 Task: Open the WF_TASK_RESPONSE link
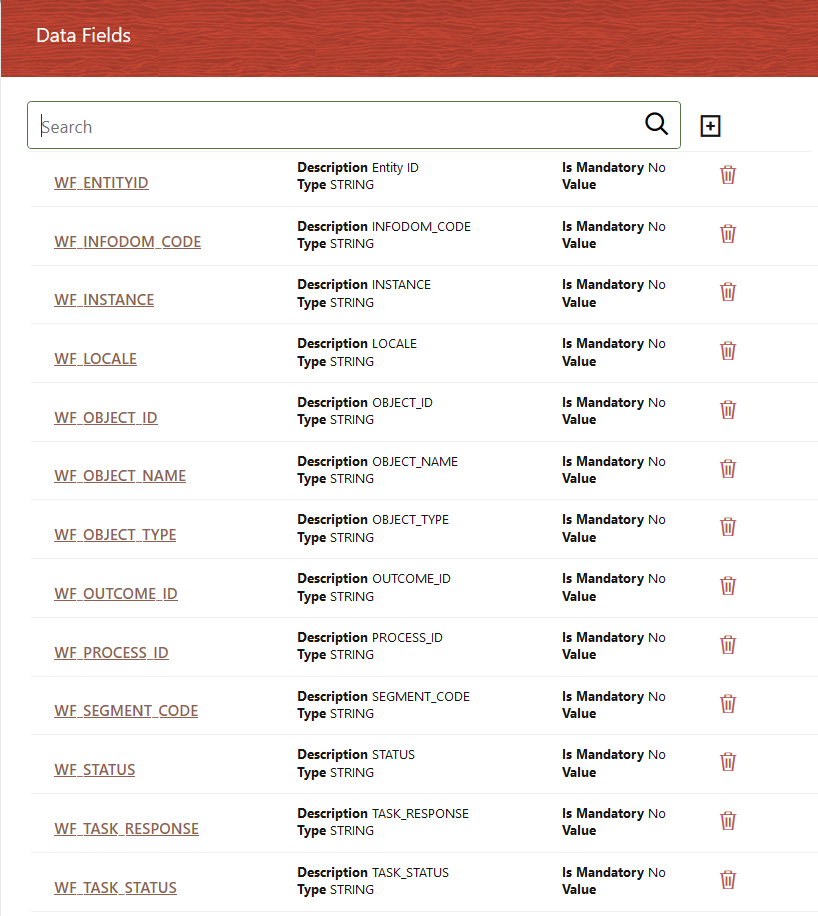pos(126,829)
